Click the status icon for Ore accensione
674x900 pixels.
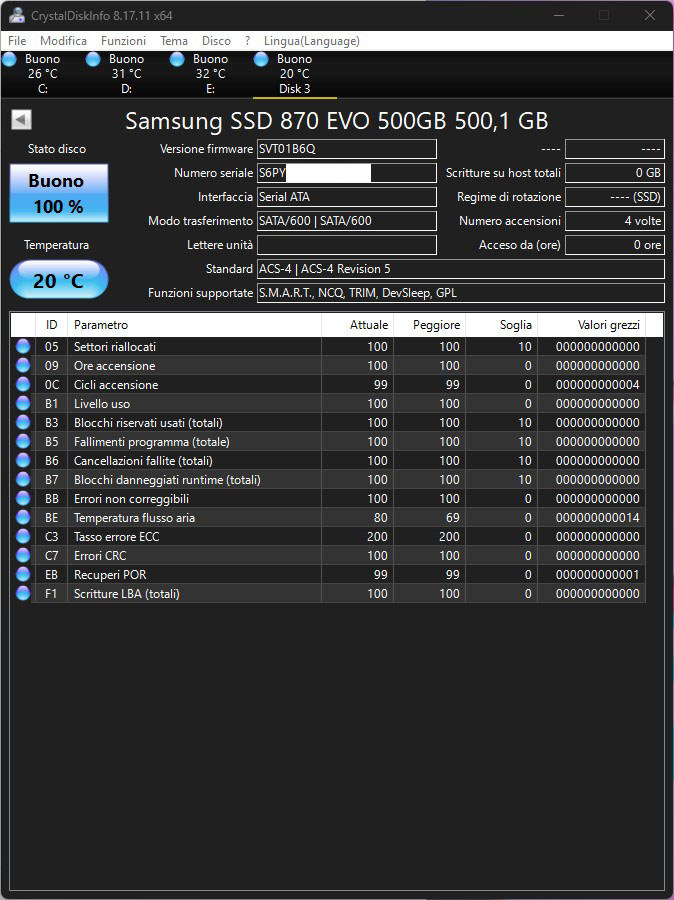click(23, 365)
